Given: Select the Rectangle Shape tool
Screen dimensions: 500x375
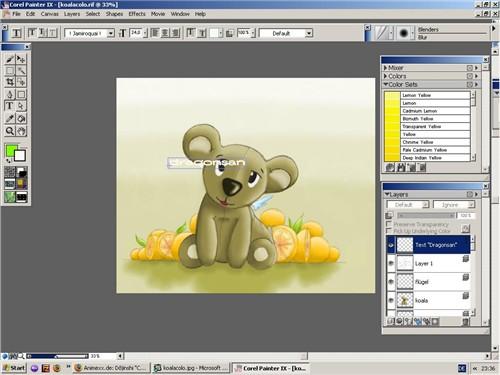Looking at the screenshot, I should point(21,94).
